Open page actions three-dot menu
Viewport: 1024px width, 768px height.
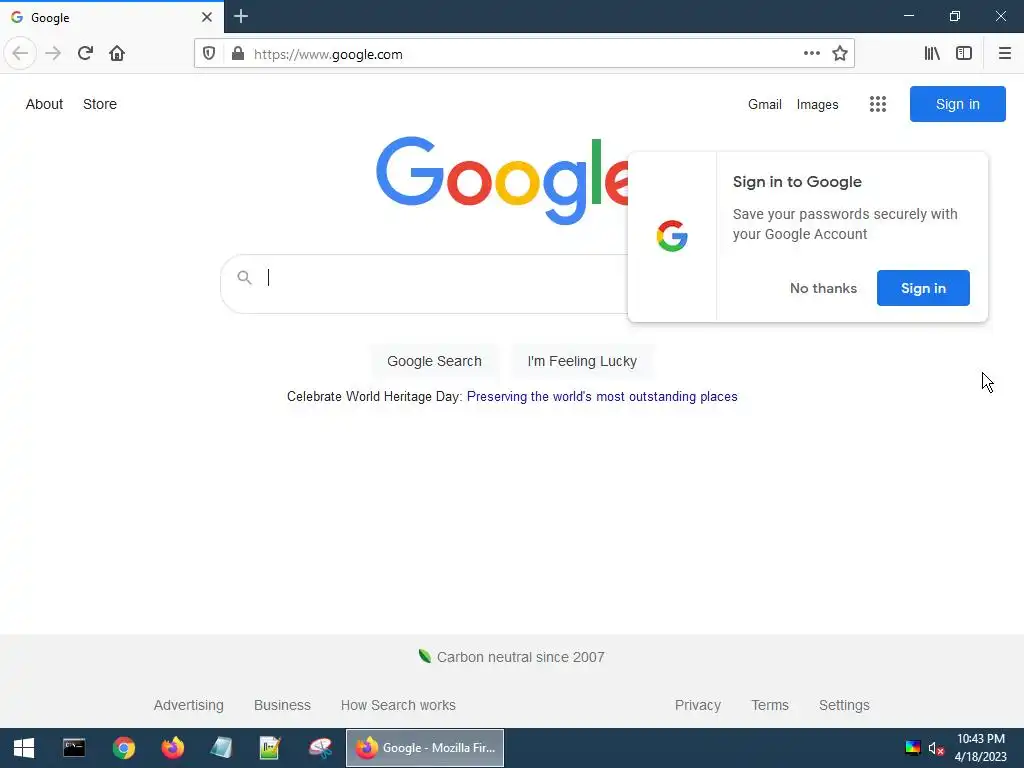pyautogui.click(x=811, y=54)
